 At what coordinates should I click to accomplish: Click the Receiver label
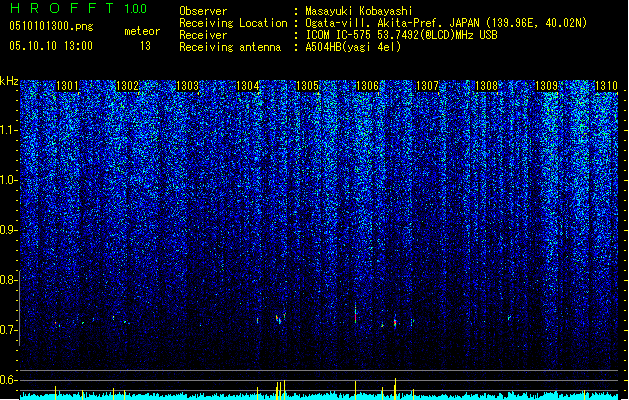coord(203,35)
